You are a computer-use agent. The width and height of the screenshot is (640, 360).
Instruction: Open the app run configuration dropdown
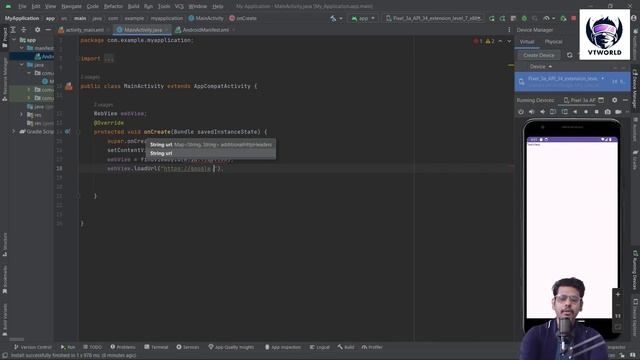pos(363,18)
